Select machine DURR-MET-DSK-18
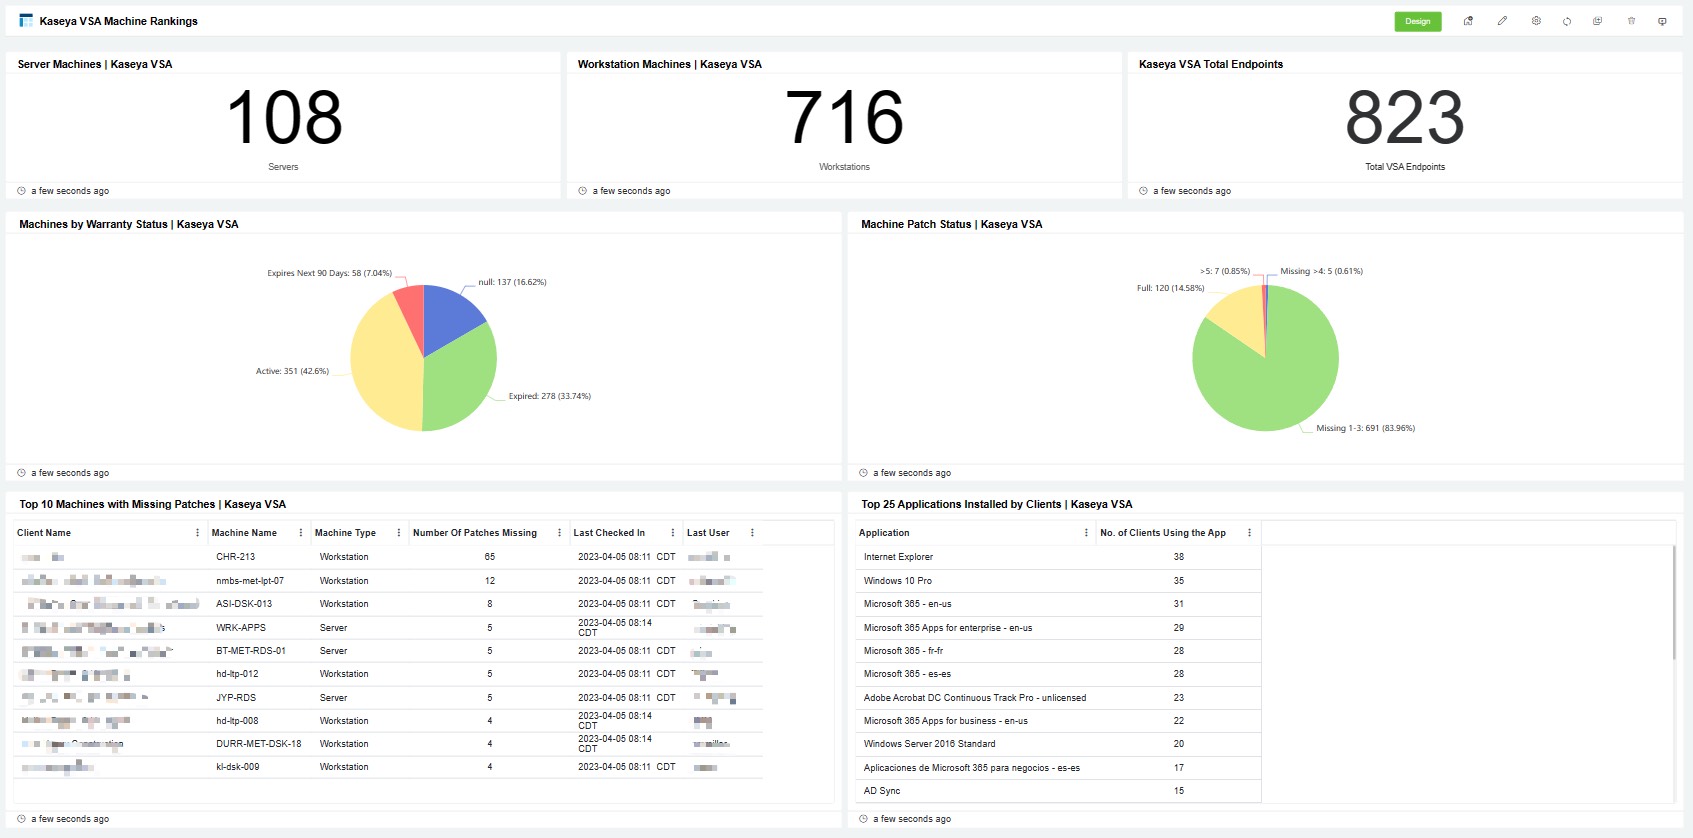The width and height of the screenshot is (1693, 838). [258, 744]
